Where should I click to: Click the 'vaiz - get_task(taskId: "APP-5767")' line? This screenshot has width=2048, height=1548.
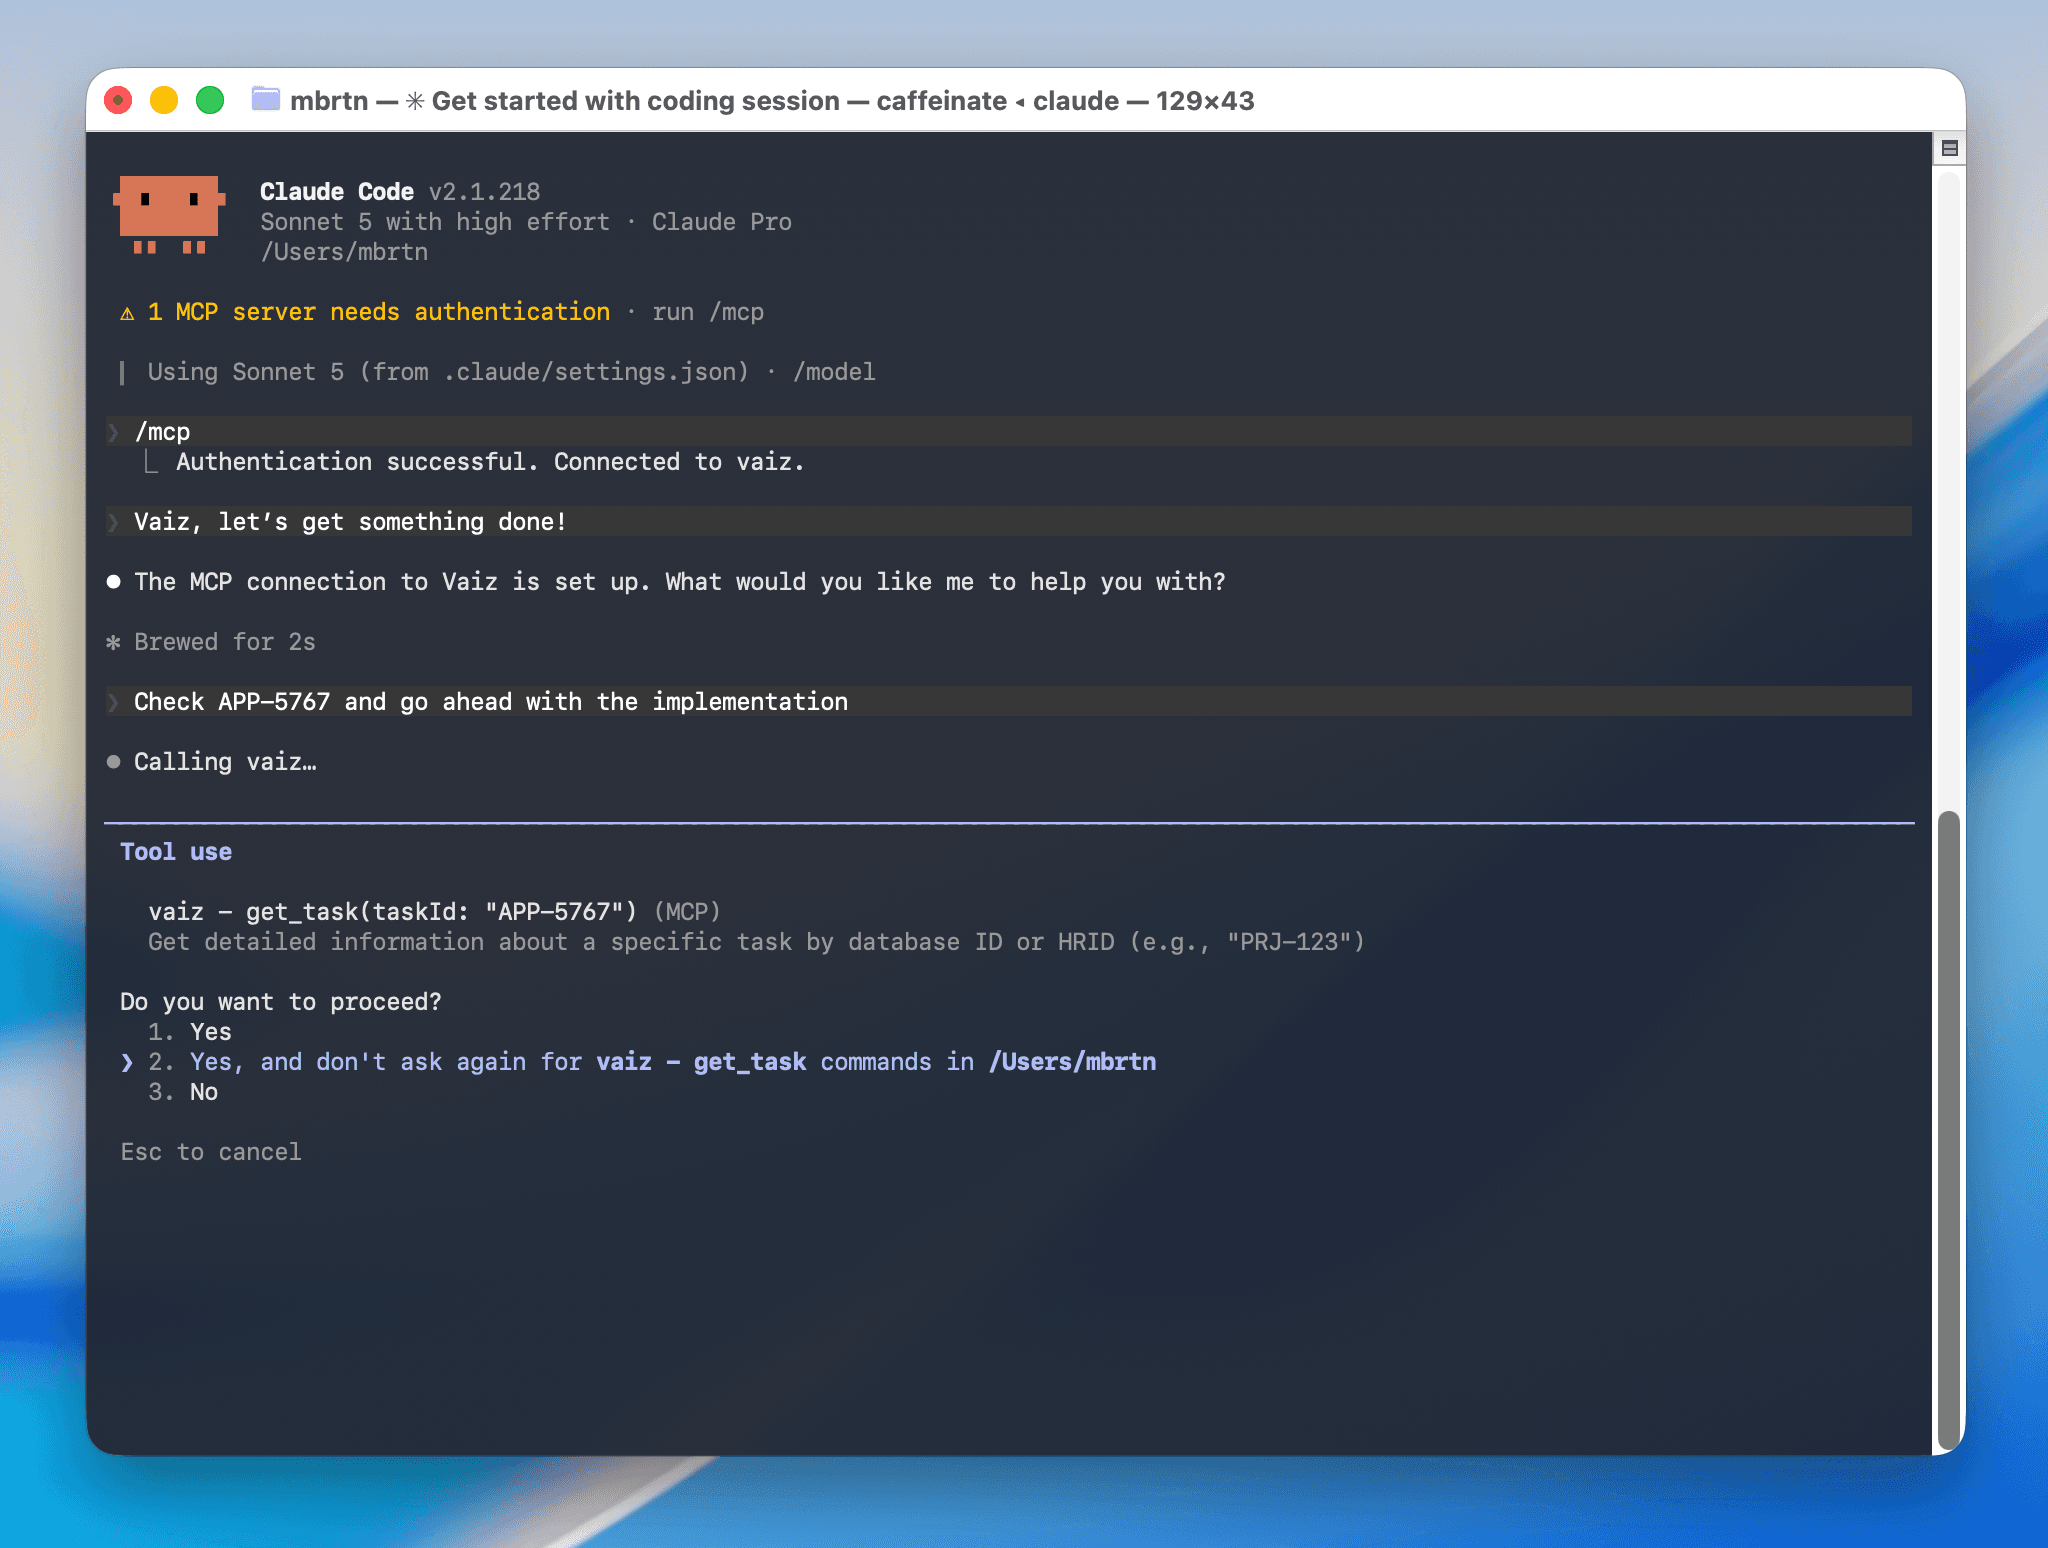pyautogui.click(x=434, y=912)
